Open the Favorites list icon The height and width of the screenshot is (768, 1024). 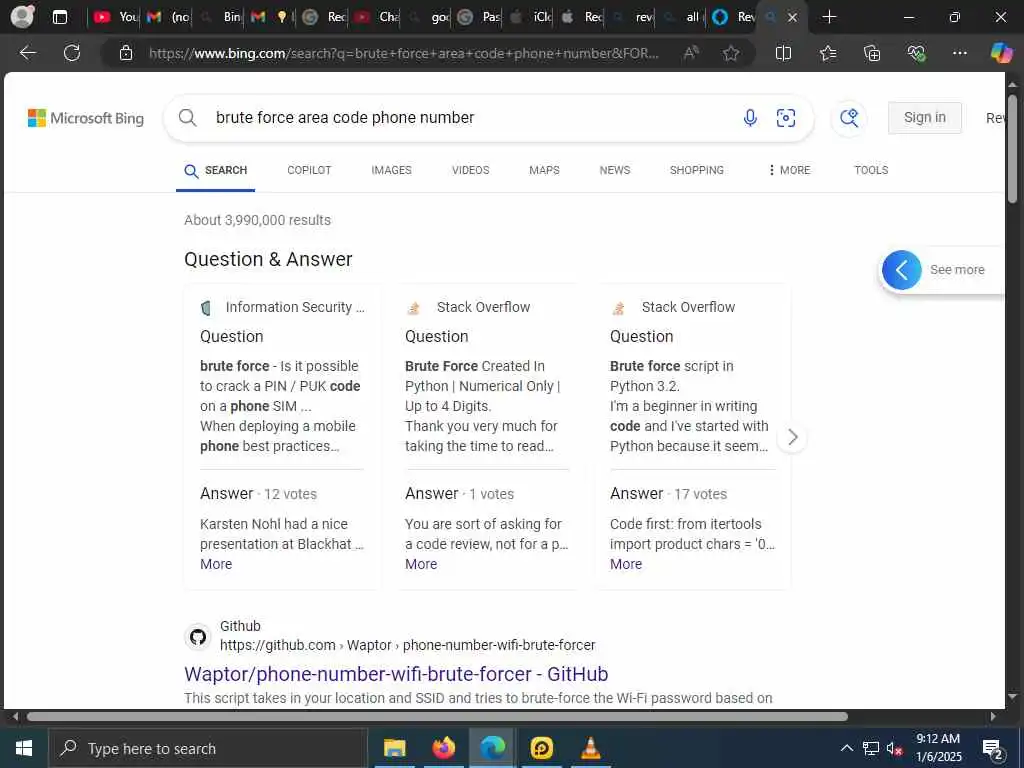click(x=828, y=53)
